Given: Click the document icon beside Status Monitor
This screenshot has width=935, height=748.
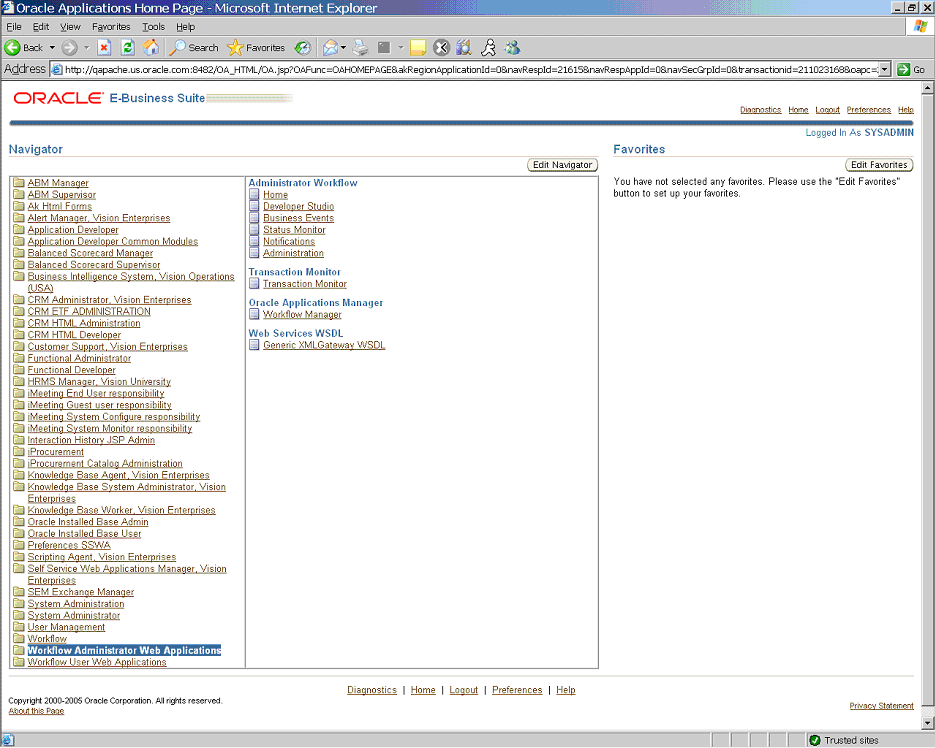Looking at the screenshot, I should tap(254, 229).
